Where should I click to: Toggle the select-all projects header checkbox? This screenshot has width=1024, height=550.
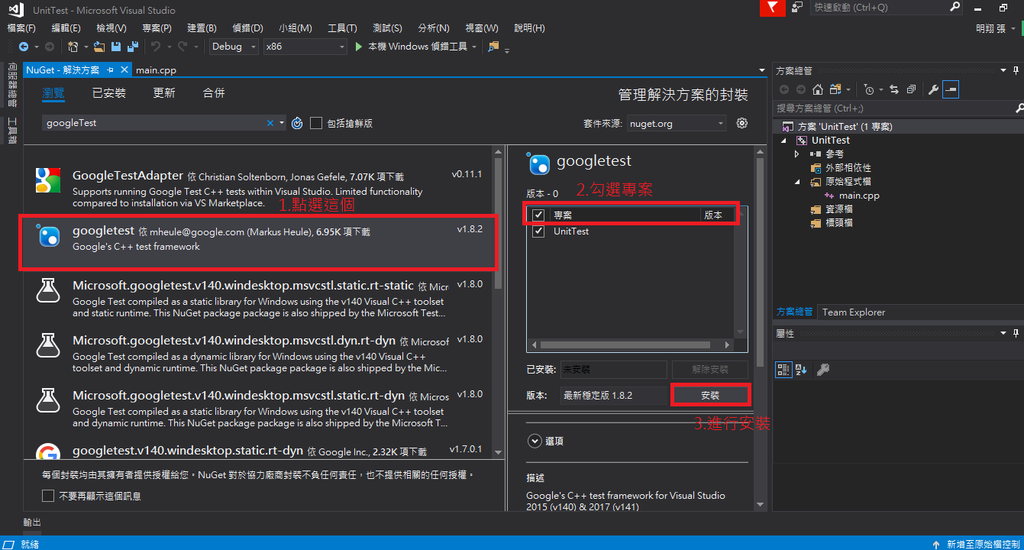tap(538, 215)
